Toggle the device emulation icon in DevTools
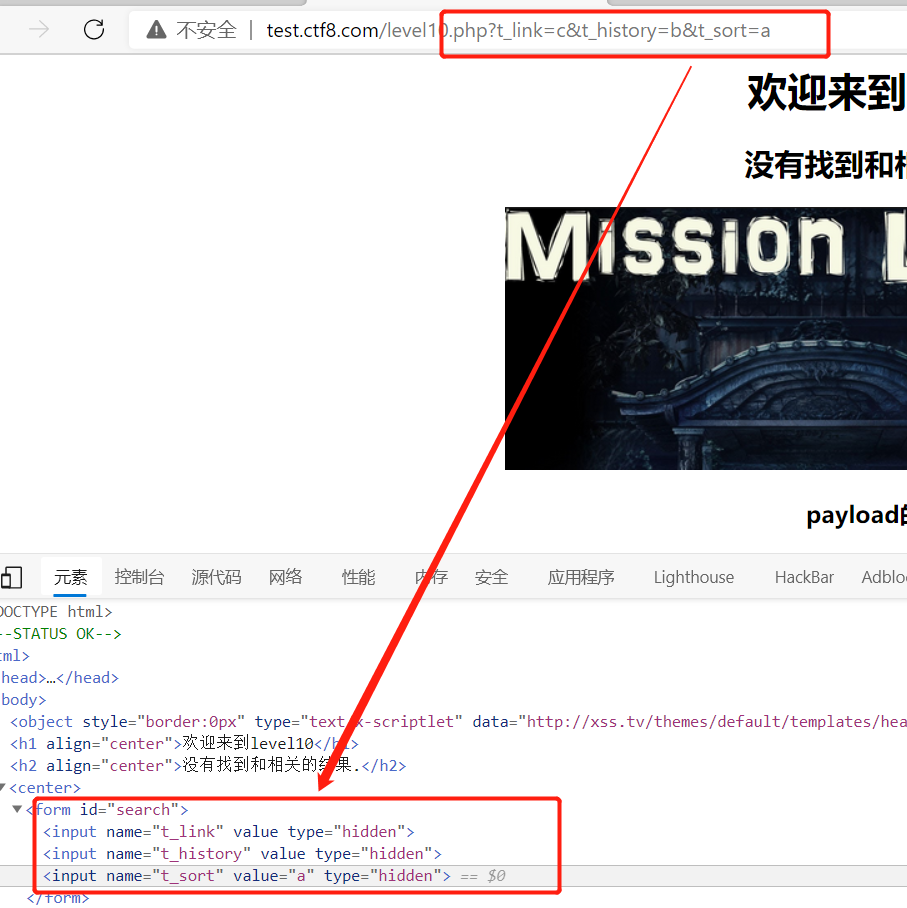Viewport: 907px width, 908px height. click(12, 577)
